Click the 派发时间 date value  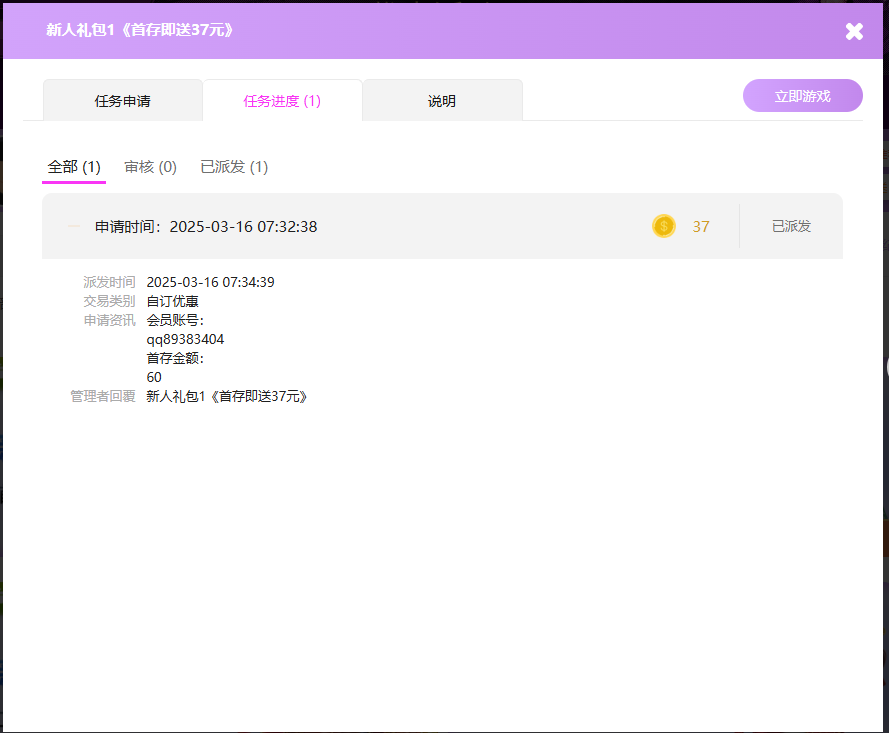point(212,281)
